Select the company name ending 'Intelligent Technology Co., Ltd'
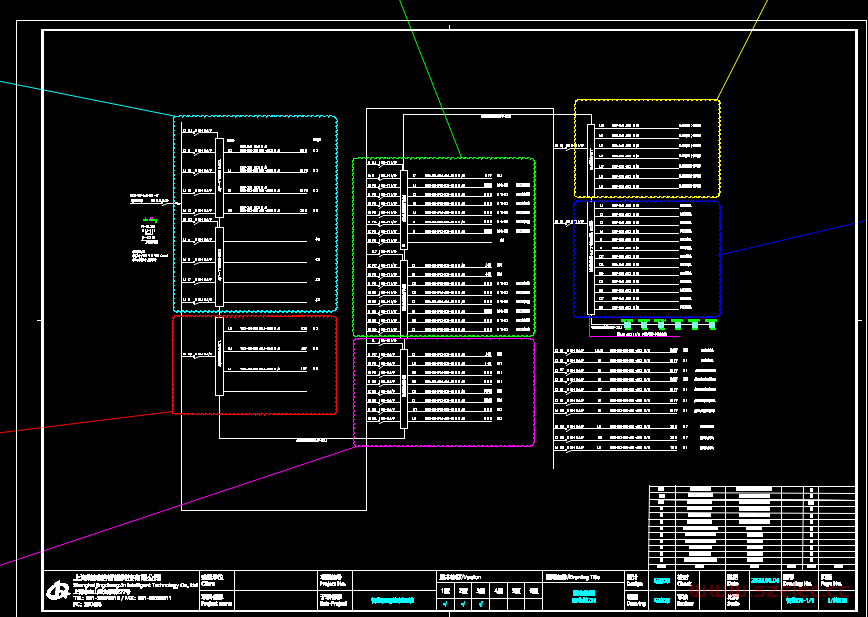 [x=135, y=585]
